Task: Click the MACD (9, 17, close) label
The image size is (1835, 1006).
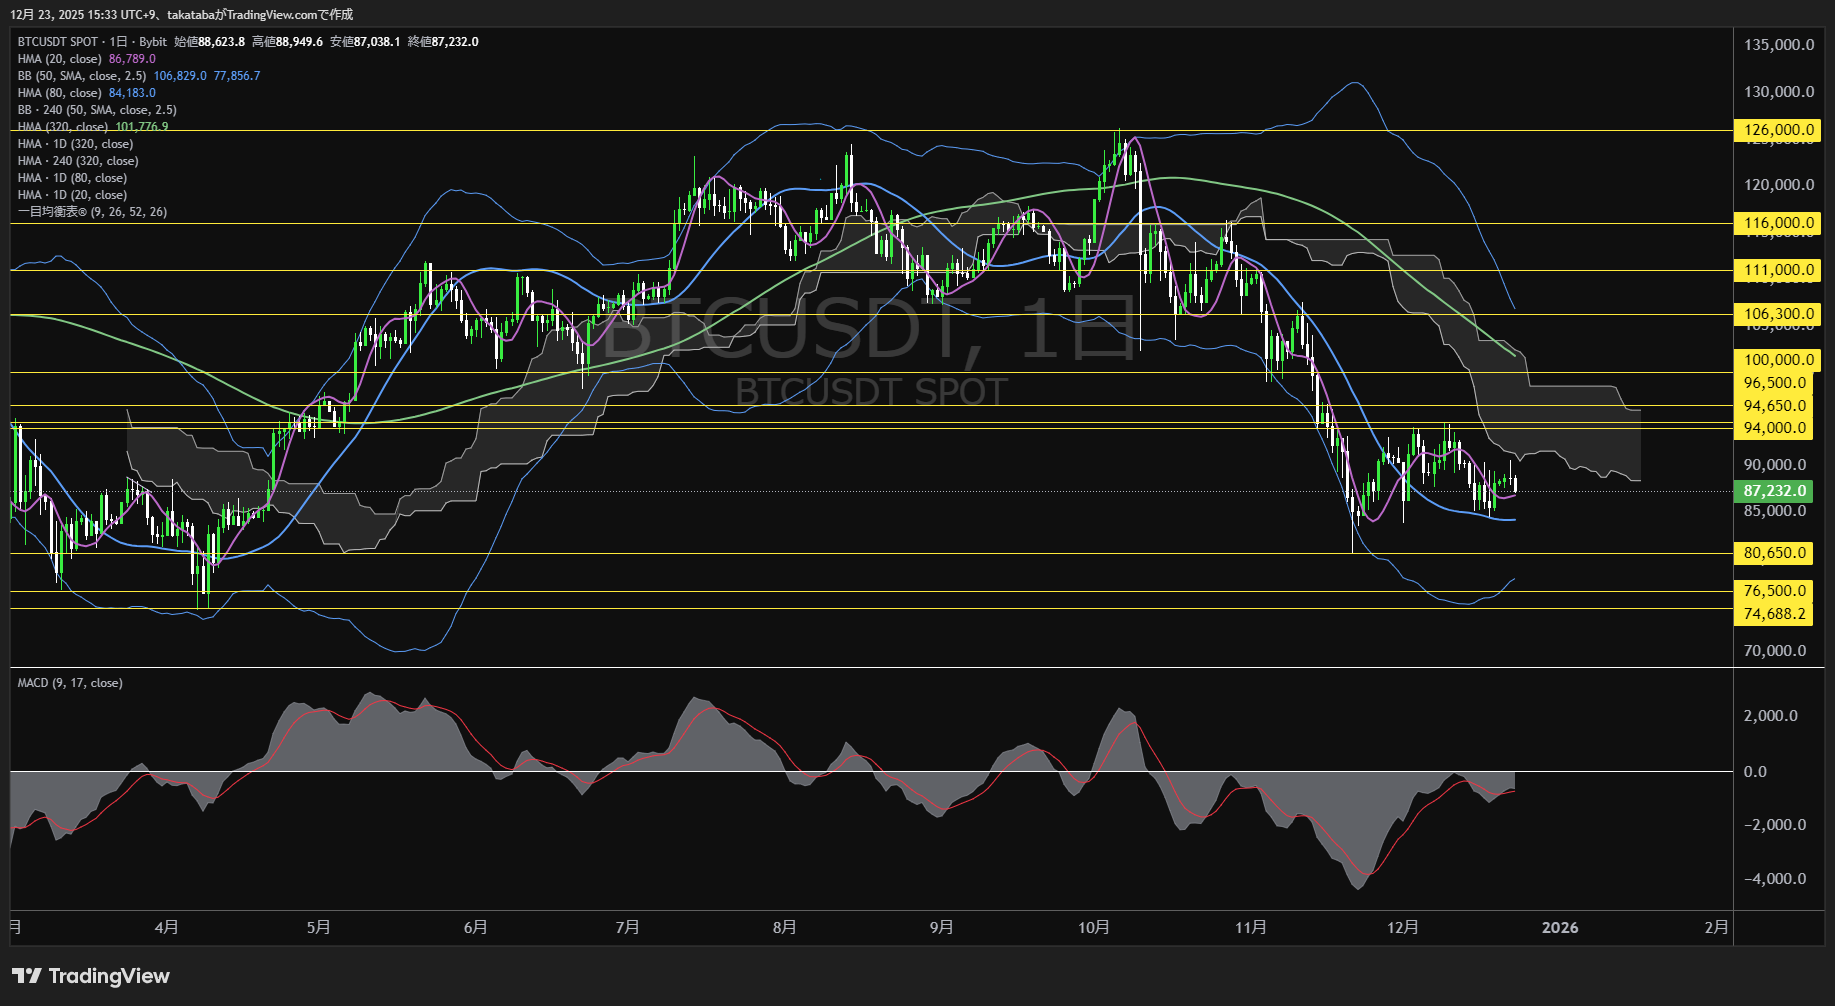Action: [70, 683]
